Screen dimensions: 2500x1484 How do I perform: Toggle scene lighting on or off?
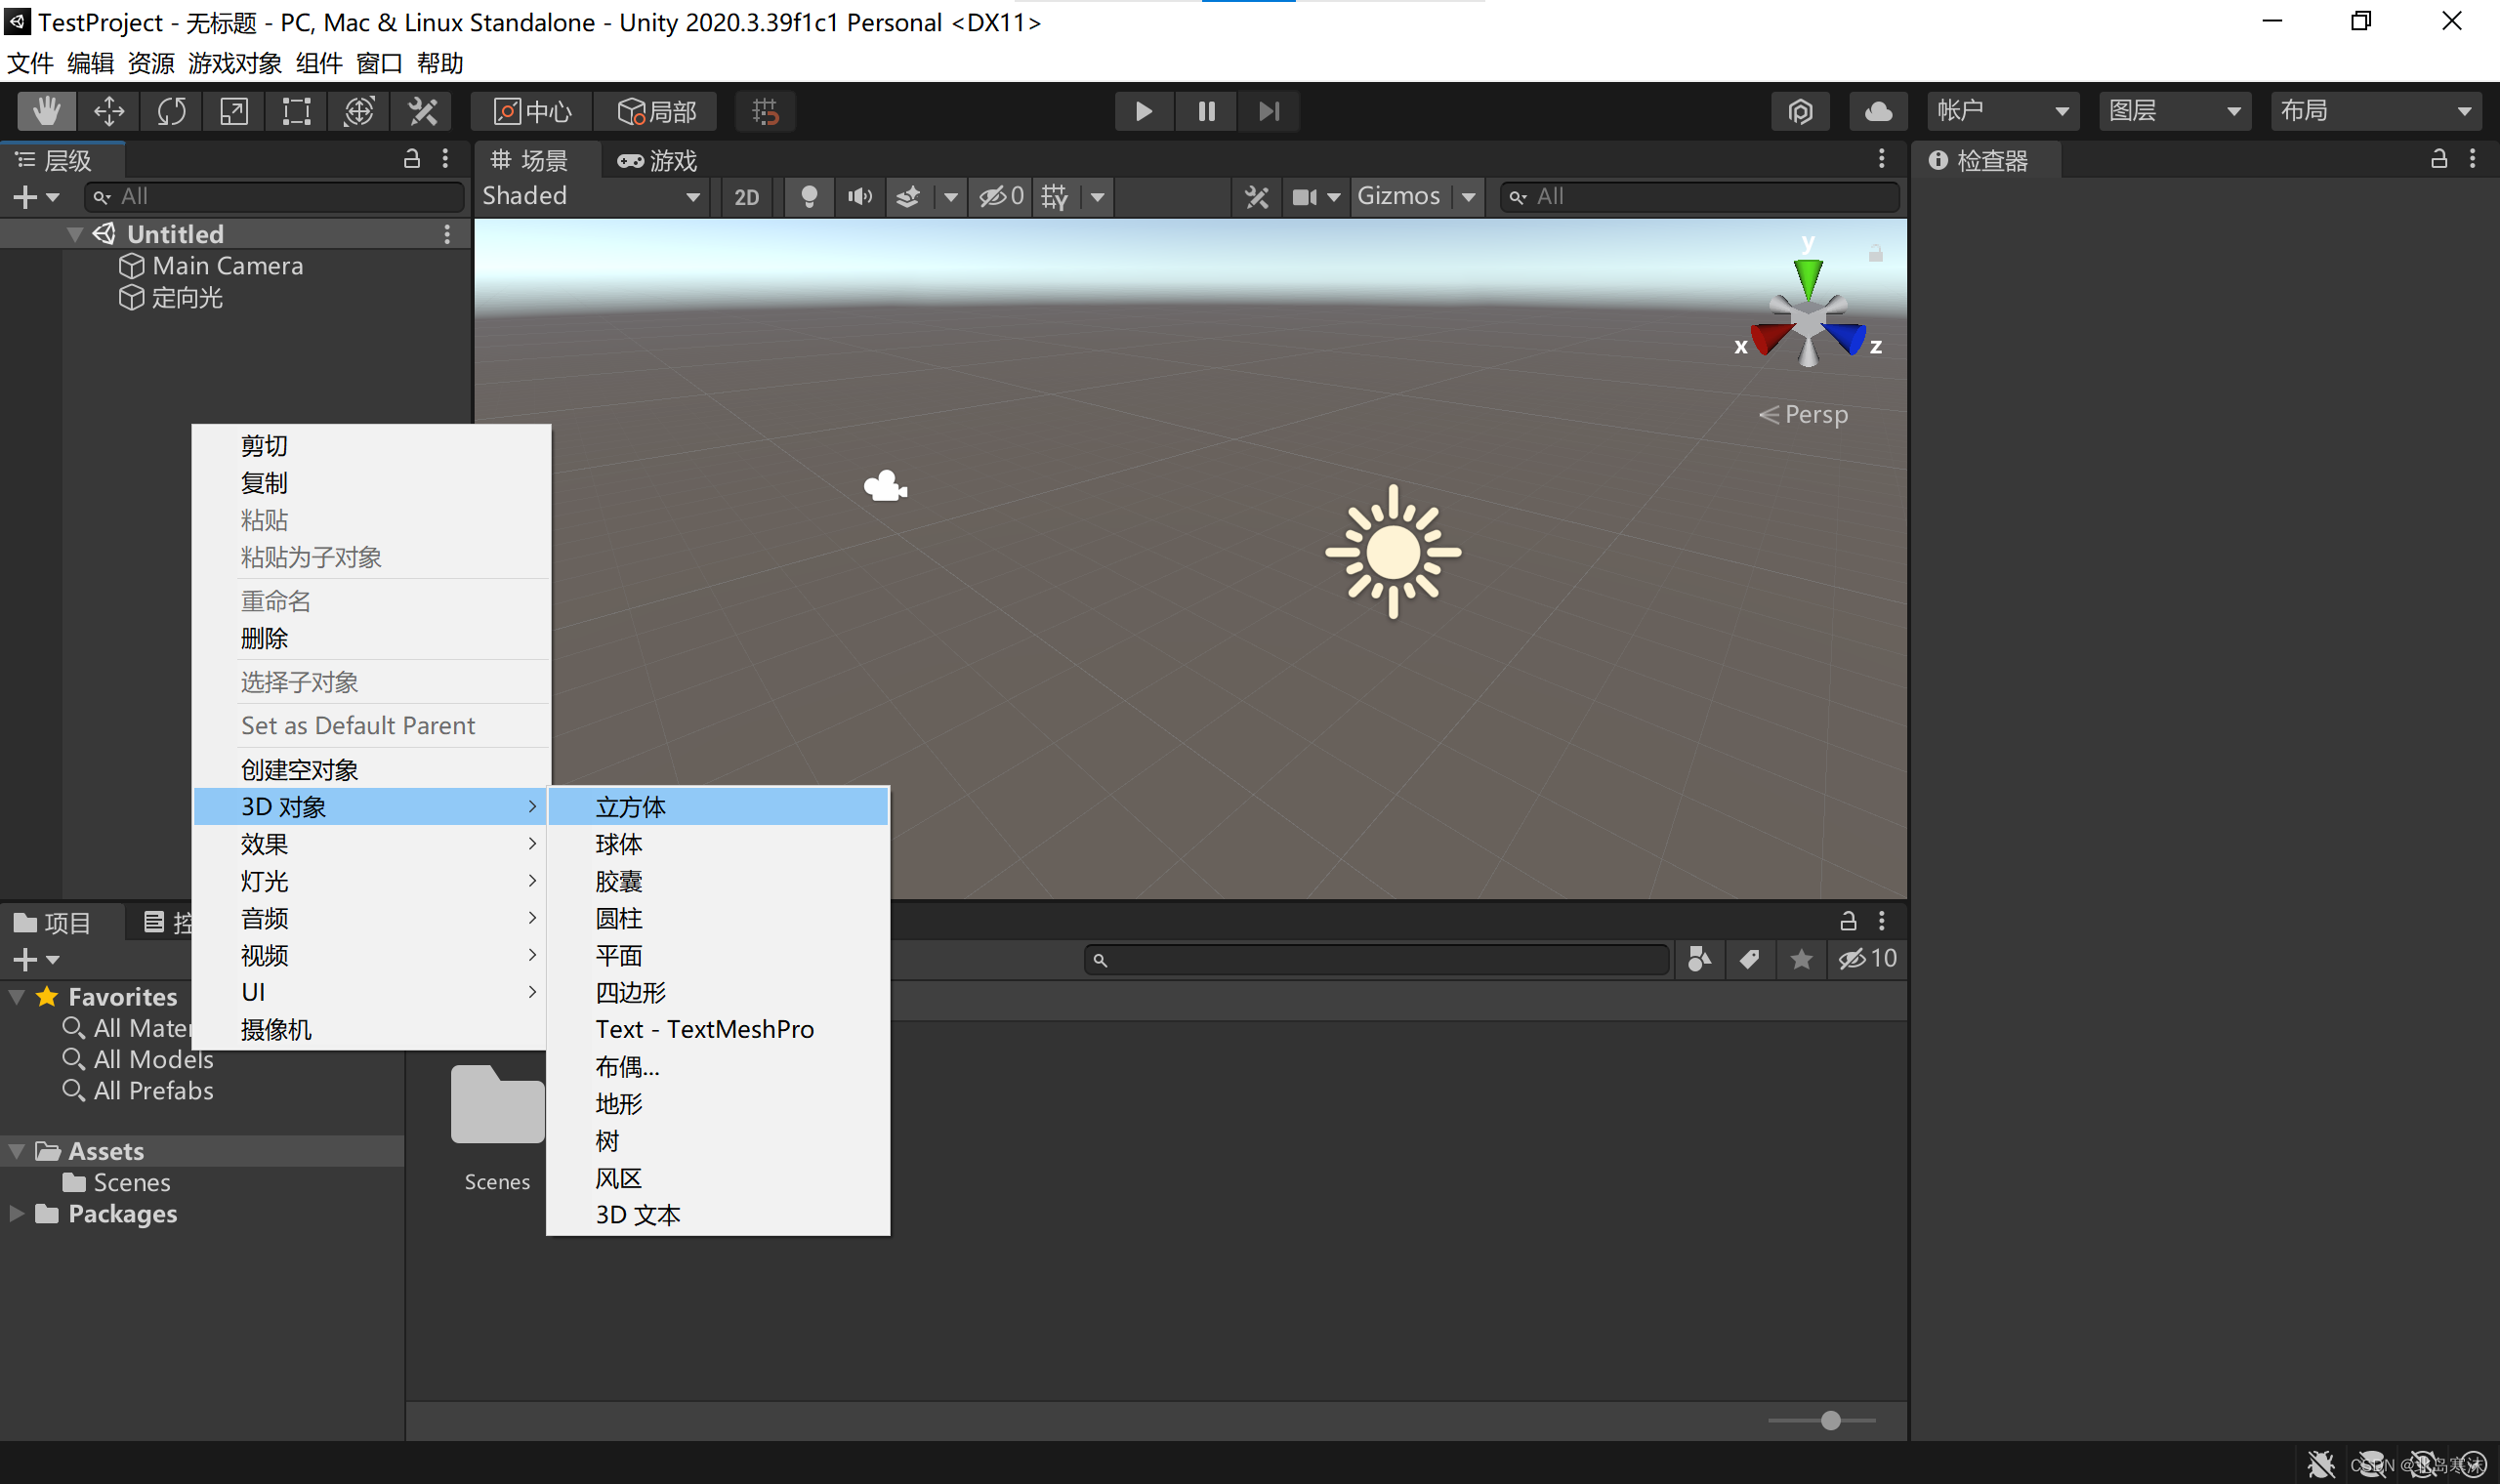[x=809, y=196]
